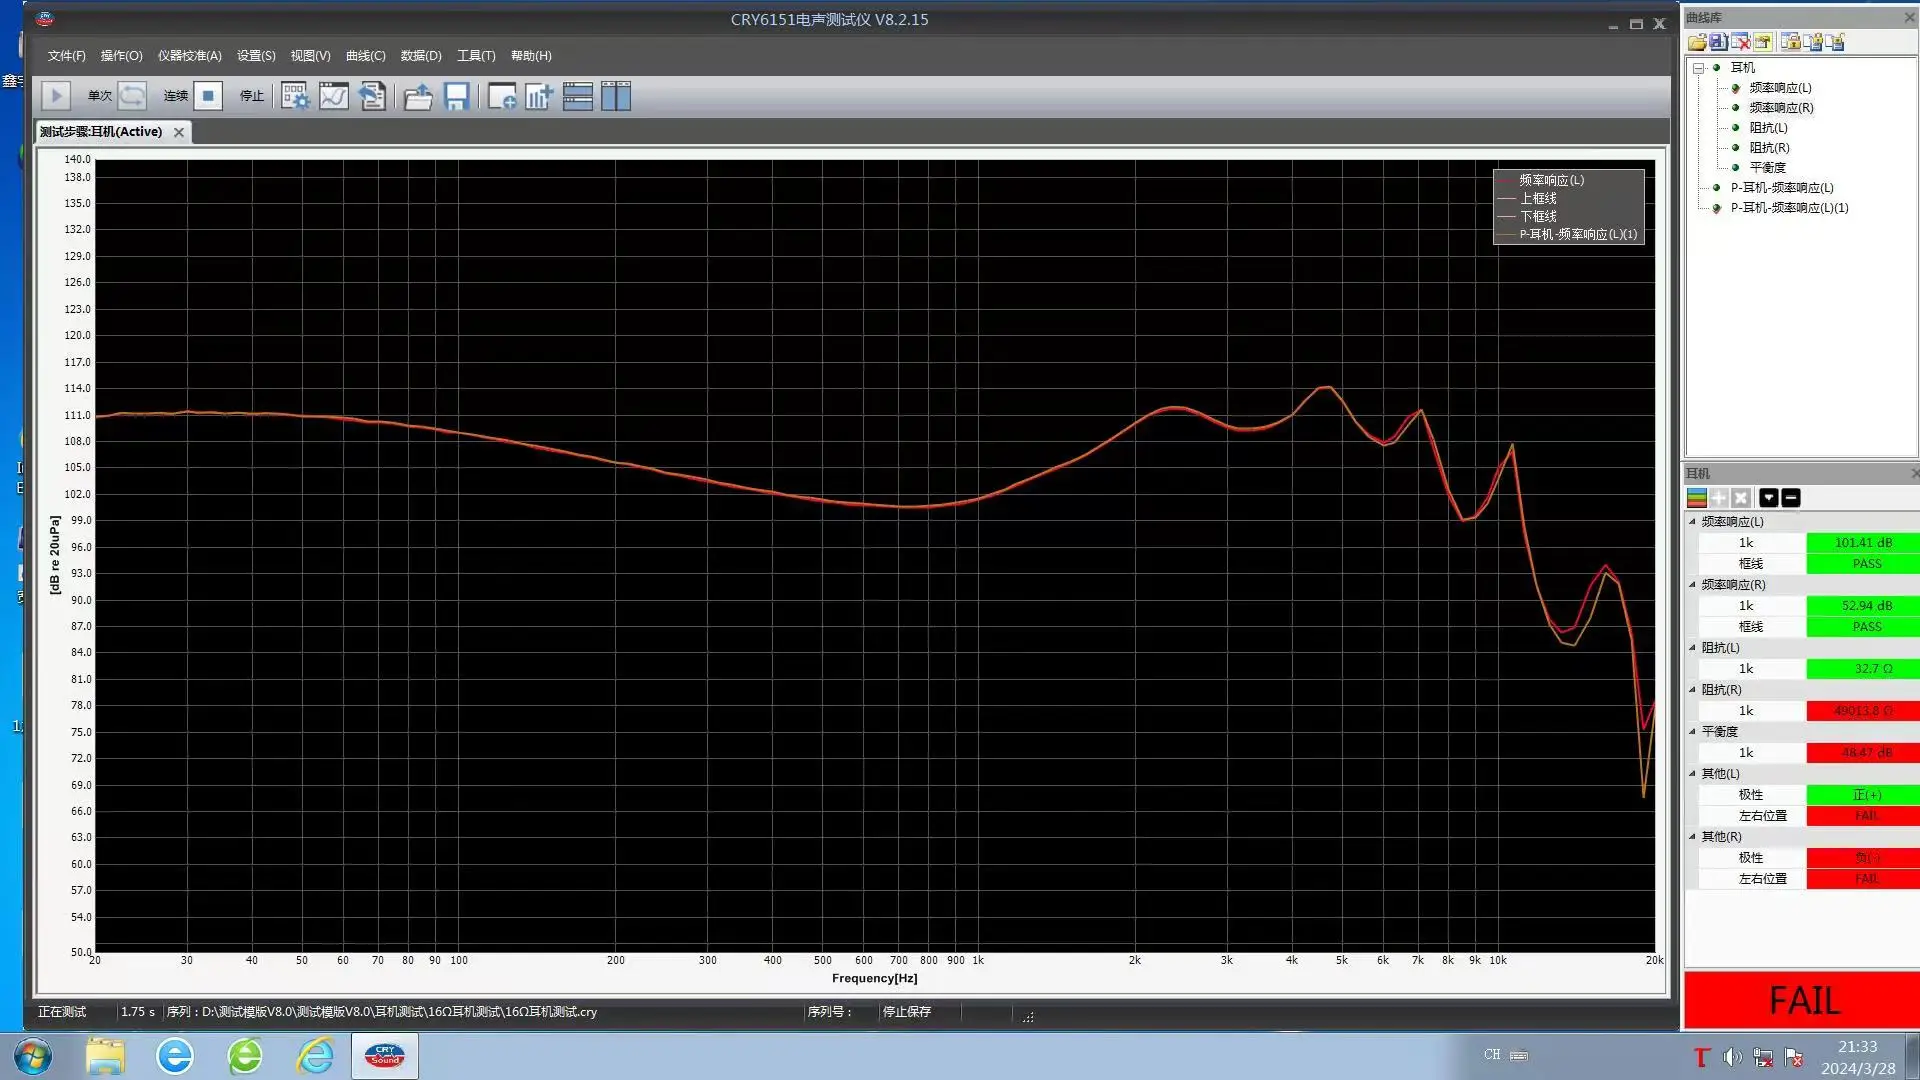Click the color bands icon in 耳机 panel

(1697, 498)
